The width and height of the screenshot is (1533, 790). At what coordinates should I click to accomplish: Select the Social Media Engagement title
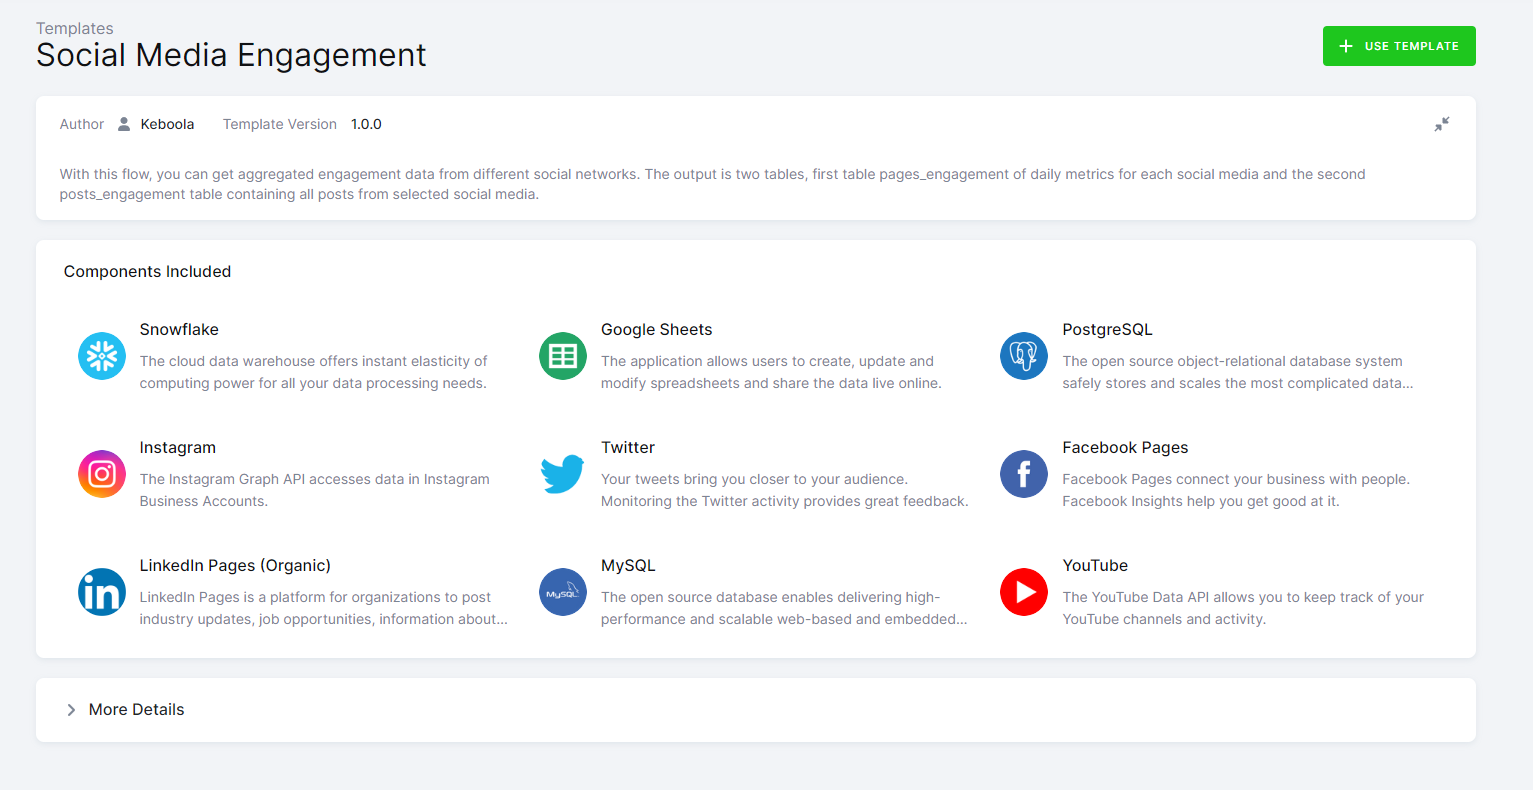230,55
